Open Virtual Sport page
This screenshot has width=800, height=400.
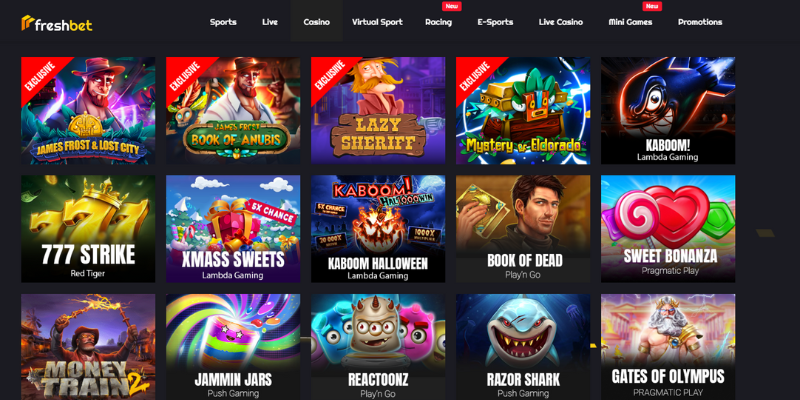pos(377,22)
